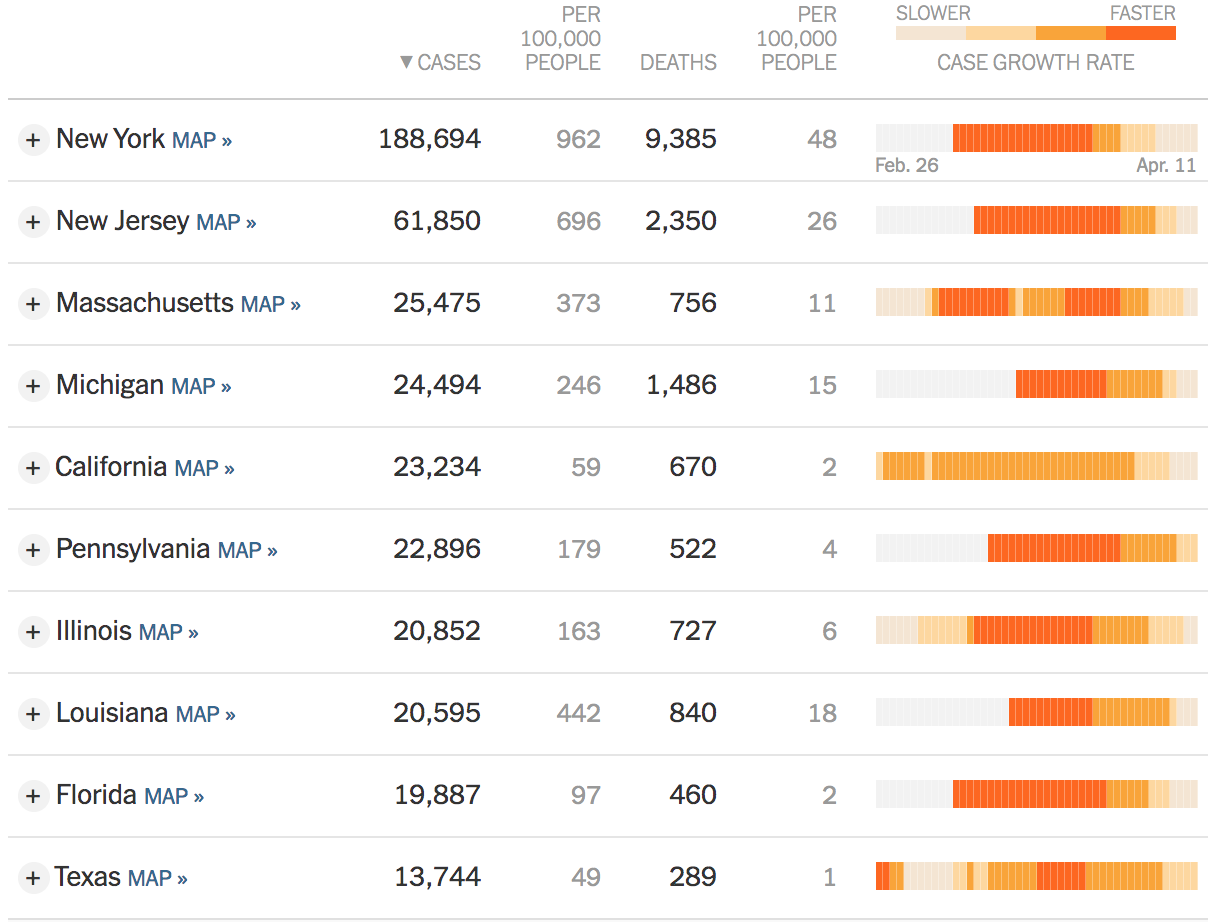Click the Case Growth Rate column header
Viewport: 1212px width, 922px height.
click(x=1035, y=63)
